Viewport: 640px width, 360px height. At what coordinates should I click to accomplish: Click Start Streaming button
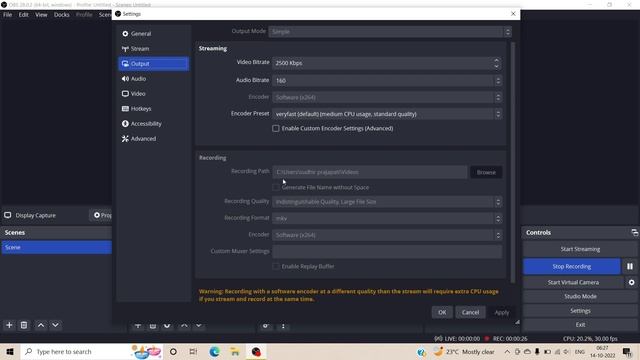[x=580, y=249]
